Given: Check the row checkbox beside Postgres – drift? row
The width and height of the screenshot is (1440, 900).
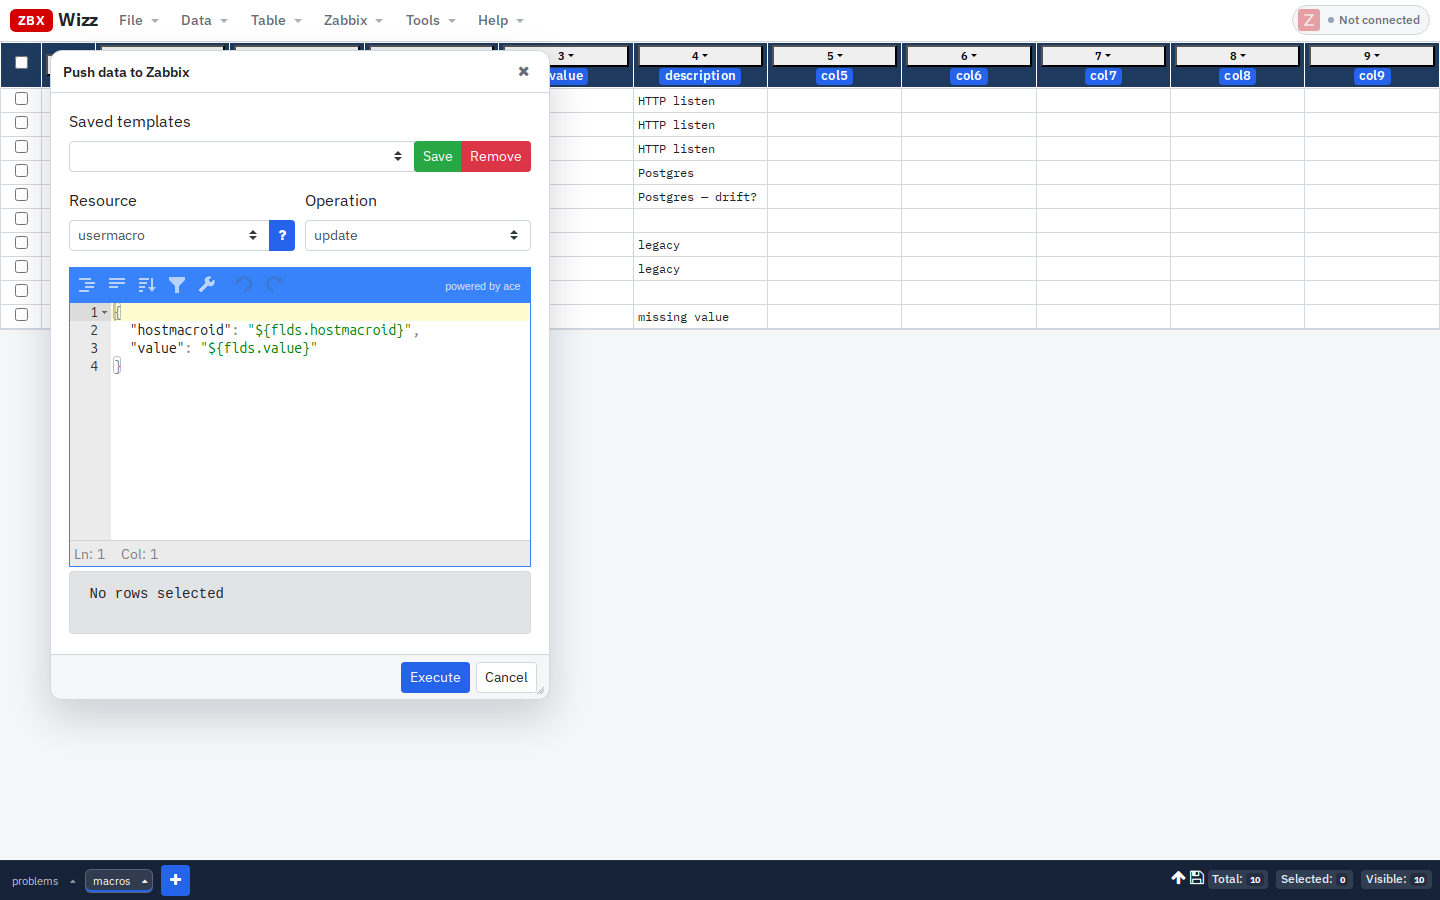Looking at the screenshot, I should coord(21,195).
